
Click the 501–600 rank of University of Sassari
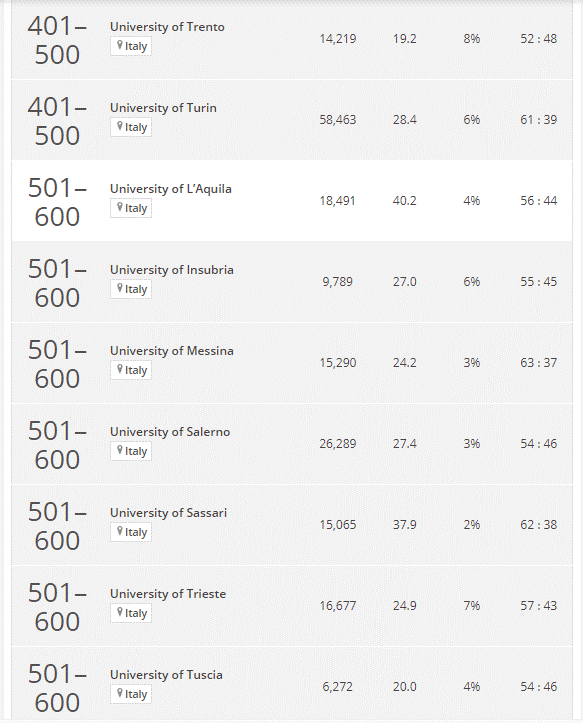(x=57, y=526)
